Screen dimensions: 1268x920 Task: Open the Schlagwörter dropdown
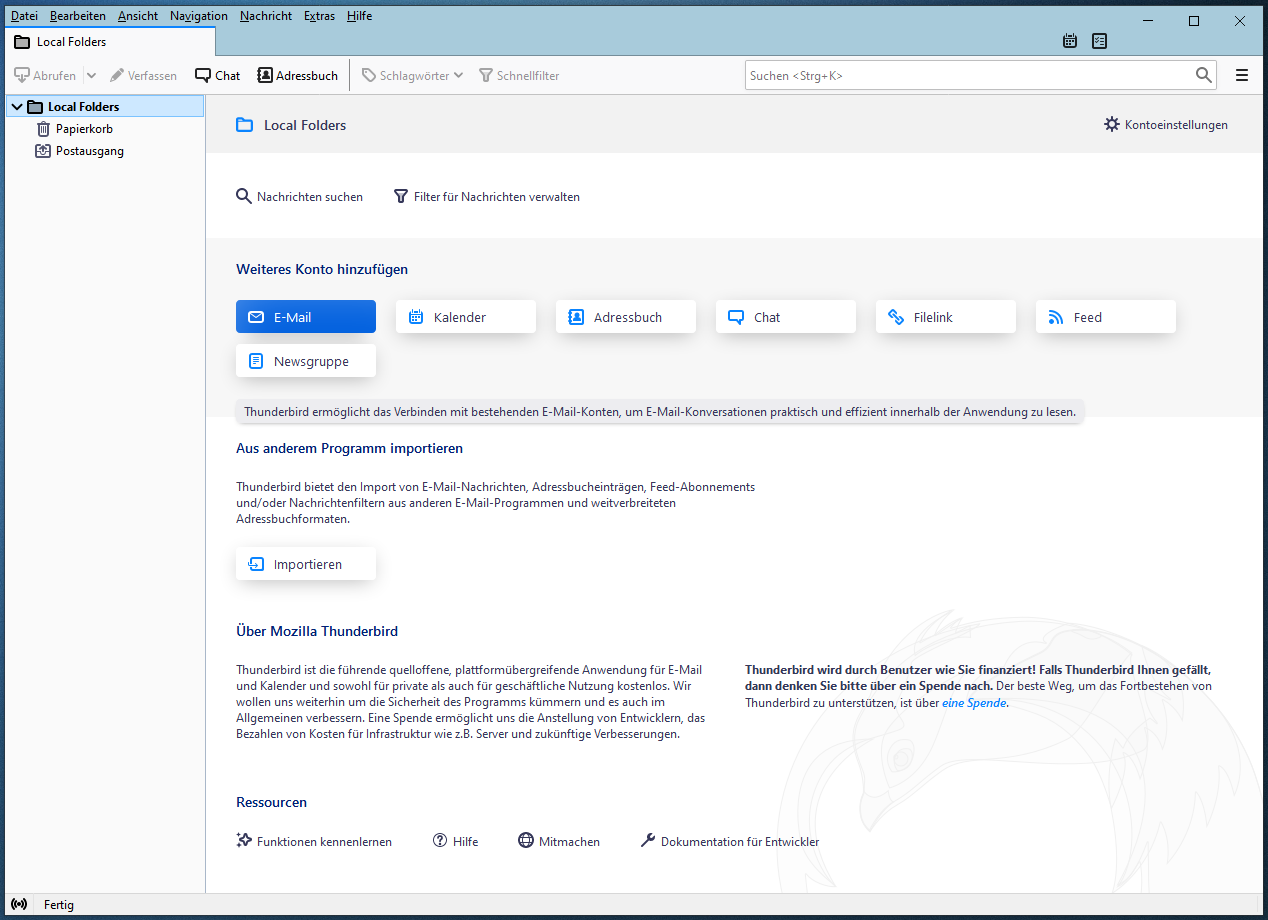pyautogui.click(x=412, y=75)
